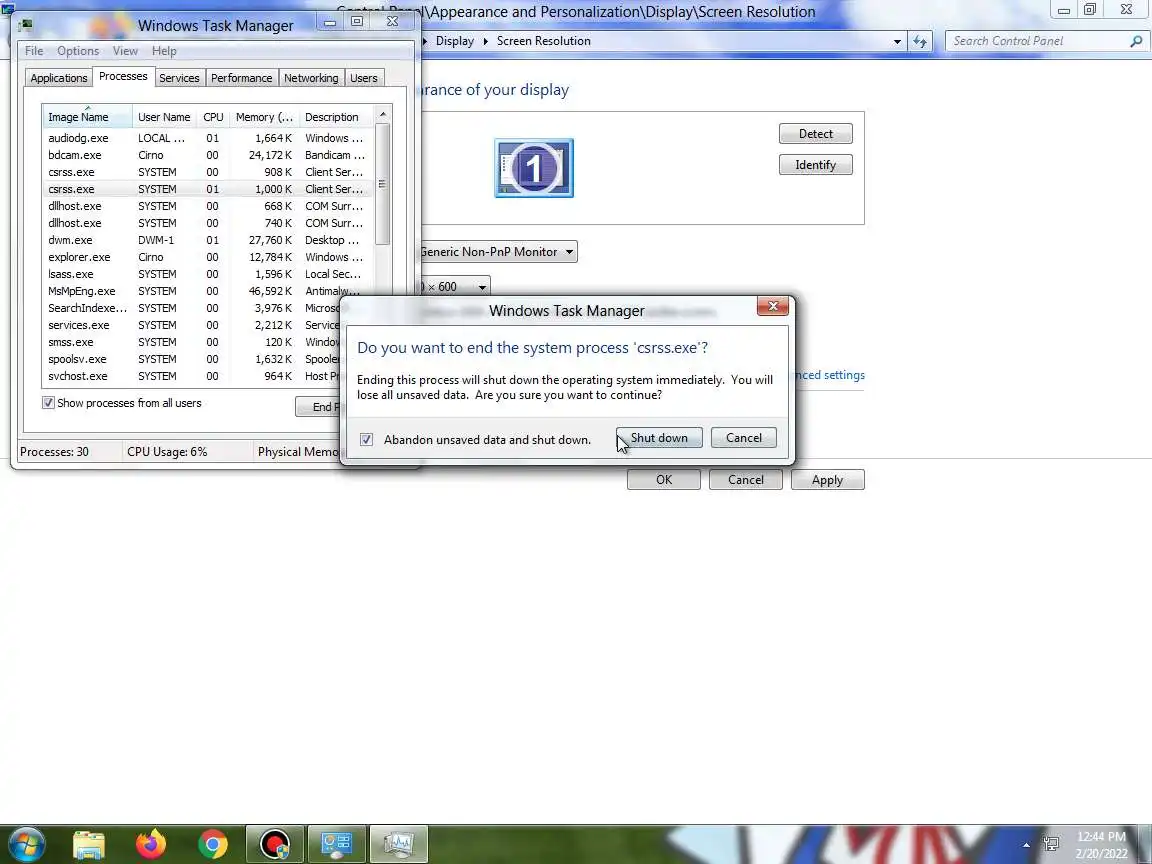Viewport: 1152px width, 864px height.
Task: Select the lsass.exe process row
Action: click(208, 274)
